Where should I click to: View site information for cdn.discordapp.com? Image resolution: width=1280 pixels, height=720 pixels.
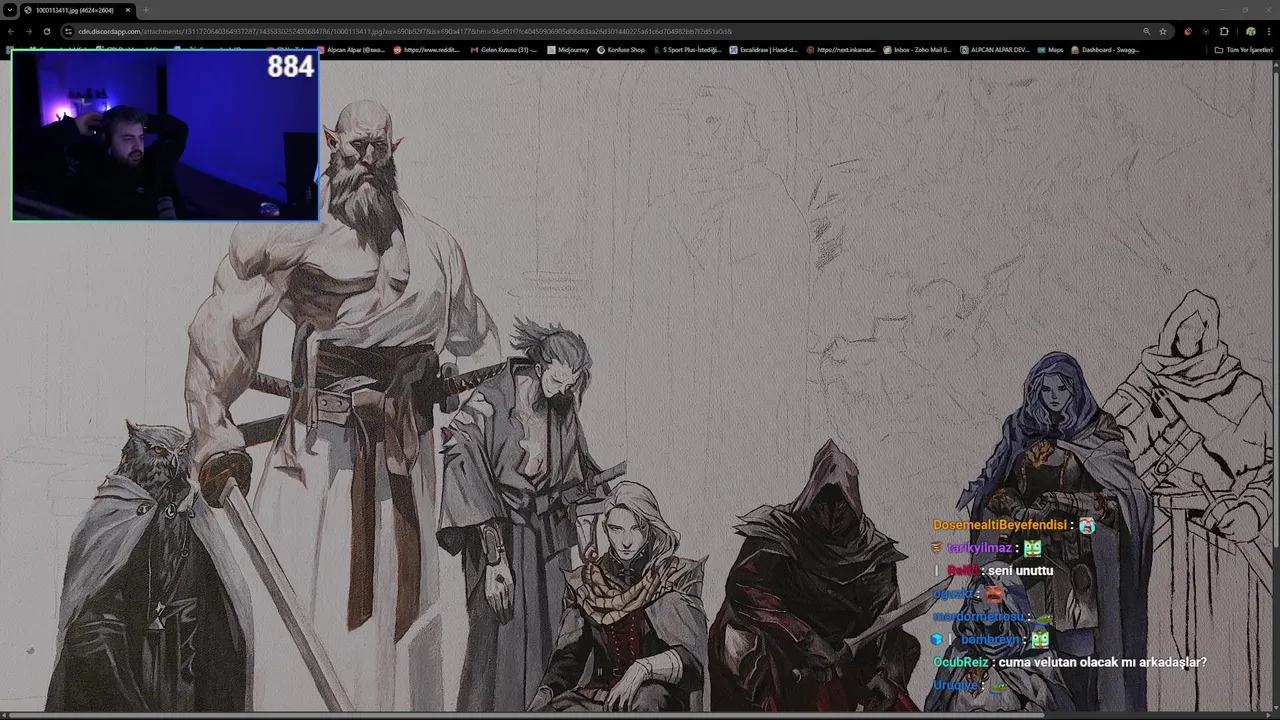click(68, 31)
